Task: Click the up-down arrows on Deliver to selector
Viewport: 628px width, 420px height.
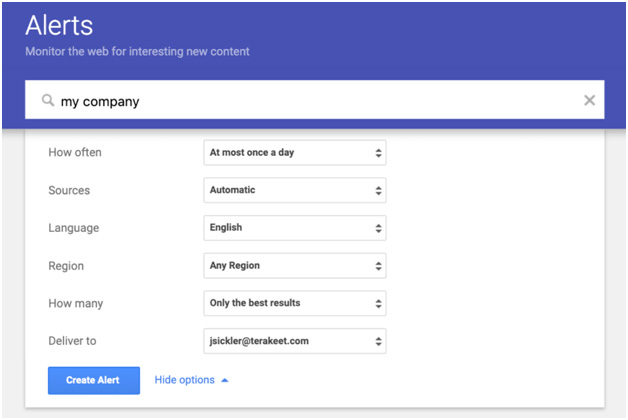Action: click(378, 341)
